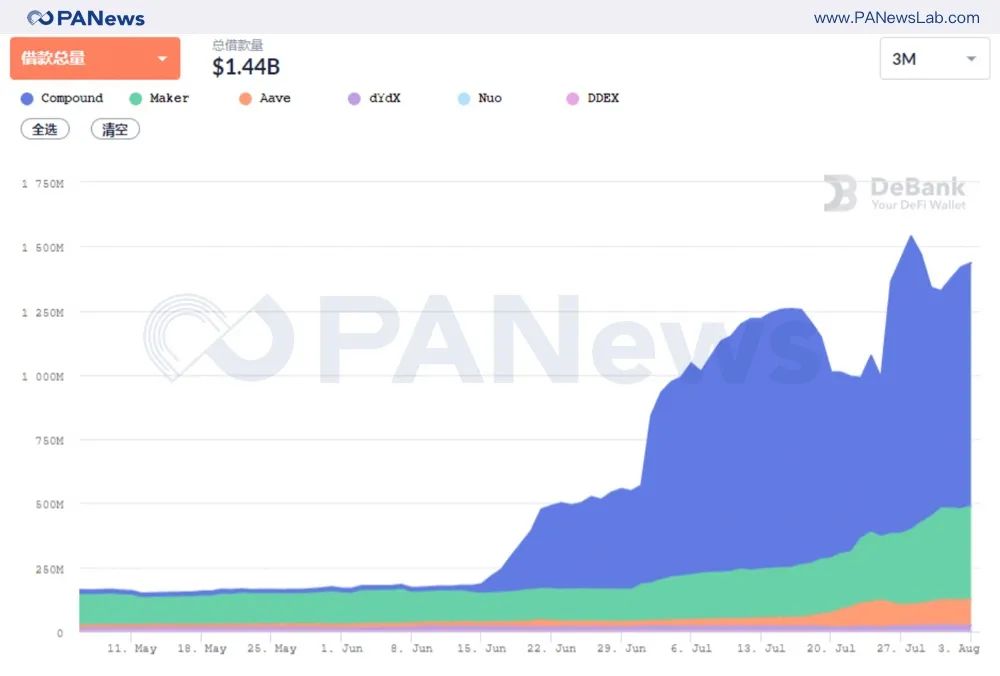This screenshot has height=676, width=1000.
Task: Open the www.PANewsLab.com link
Action: pos(896,18)
